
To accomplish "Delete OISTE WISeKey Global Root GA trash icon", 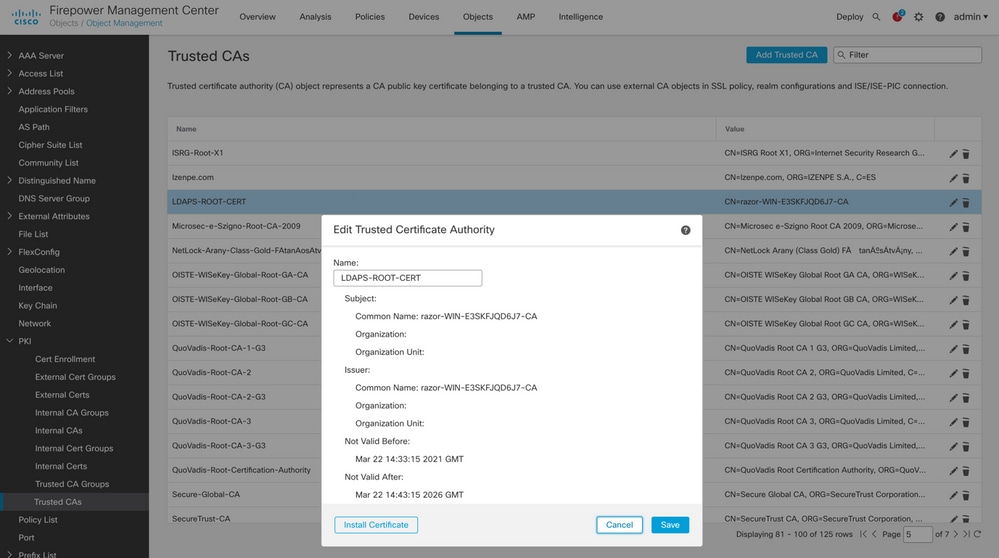I will click(966, 276).
